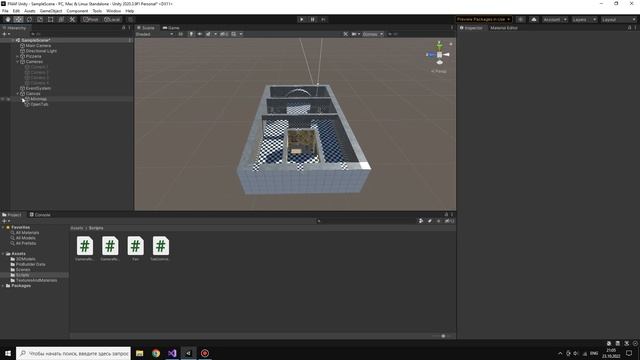Select OpenTab object in Hierarchy

click(x=39, y=104)
